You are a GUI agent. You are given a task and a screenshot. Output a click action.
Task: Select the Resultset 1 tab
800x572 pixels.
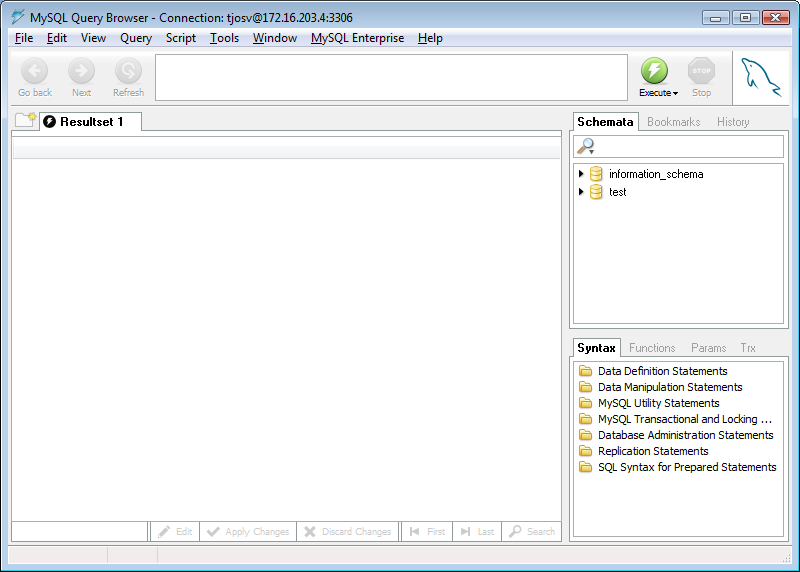point(91,121)
